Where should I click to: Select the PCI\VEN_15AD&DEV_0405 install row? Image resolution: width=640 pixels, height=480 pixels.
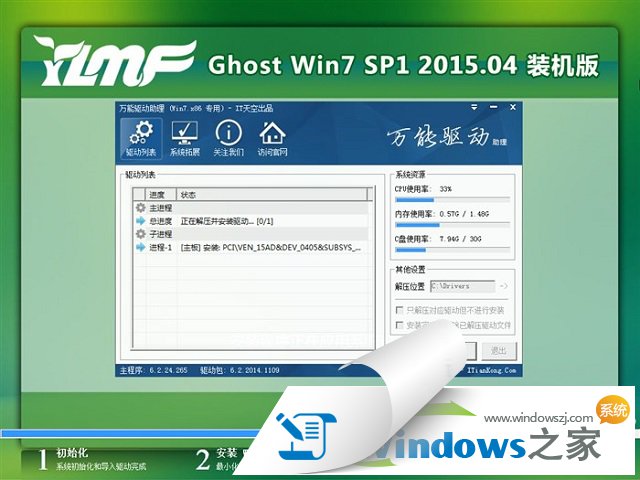[251, 247]
